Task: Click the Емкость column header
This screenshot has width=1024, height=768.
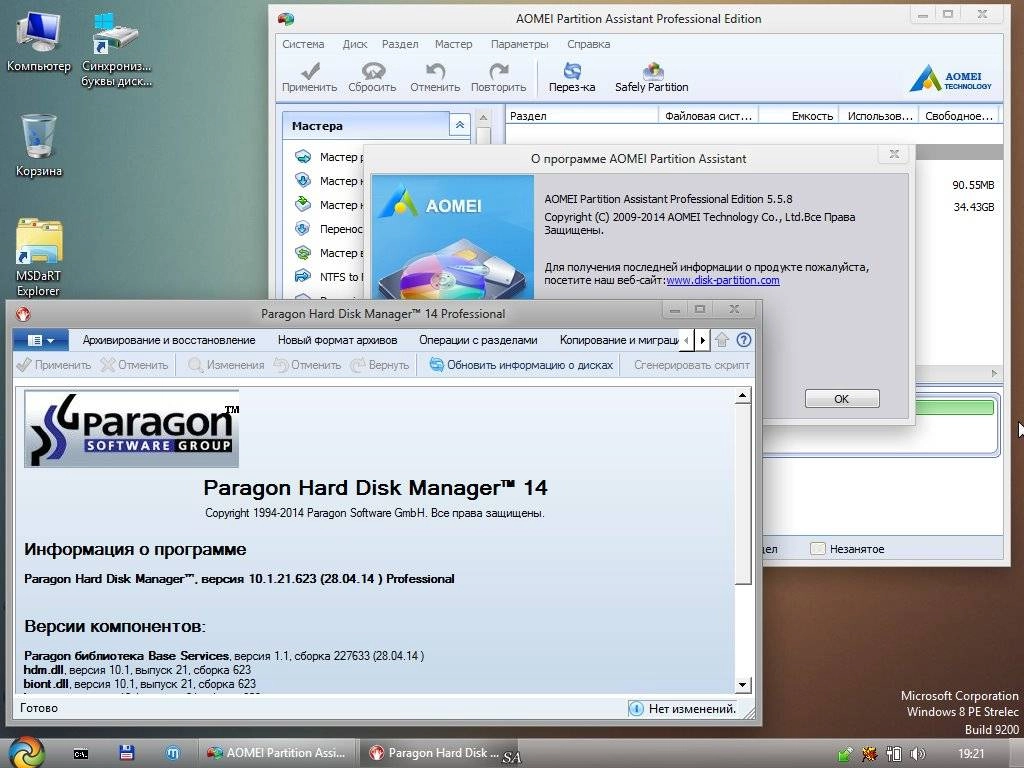Action: (x=799, y=116)
